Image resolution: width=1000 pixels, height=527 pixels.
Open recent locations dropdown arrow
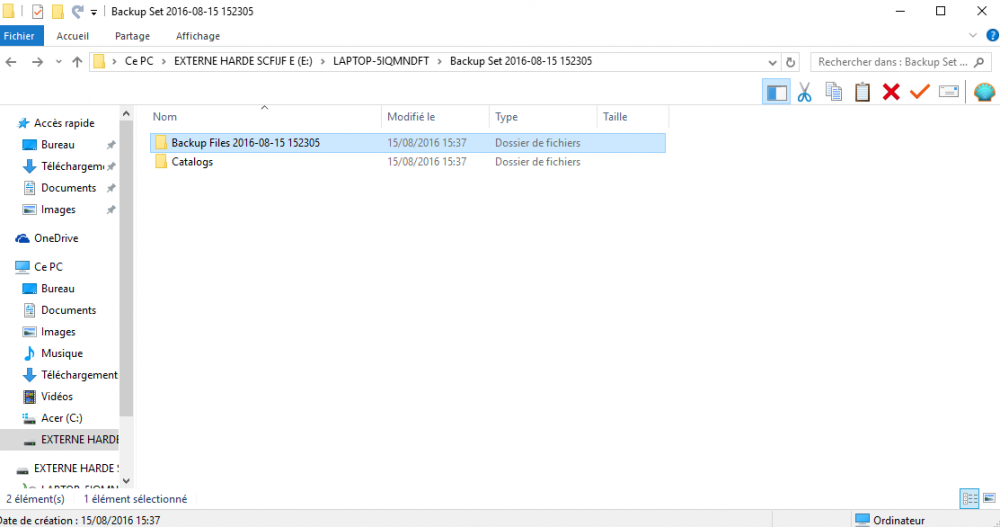pos(58,62)
